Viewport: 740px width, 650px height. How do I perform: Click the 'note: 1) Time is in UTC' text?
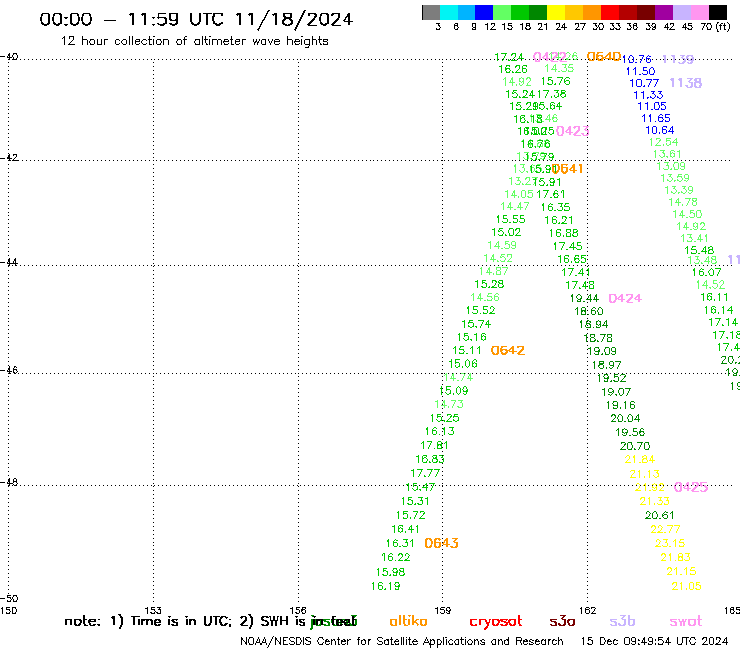pyautogui.click(x=148, y=621)
